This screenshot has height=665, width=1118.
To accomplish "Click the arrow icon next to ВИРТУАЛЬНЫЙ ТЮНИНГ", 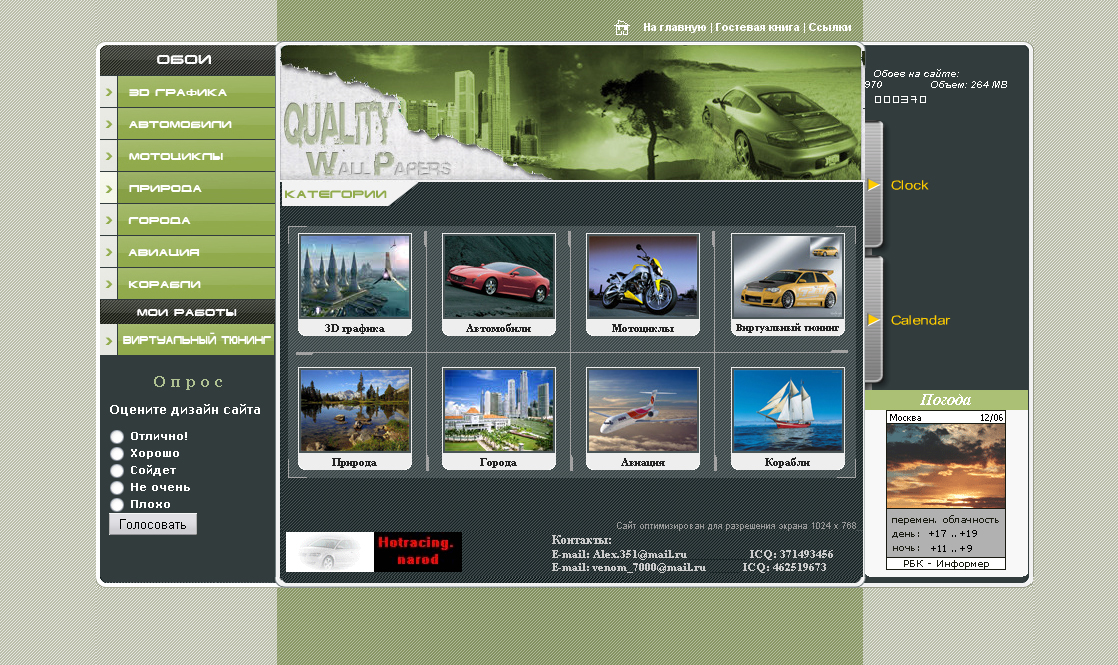I will (x=108, y=340).
